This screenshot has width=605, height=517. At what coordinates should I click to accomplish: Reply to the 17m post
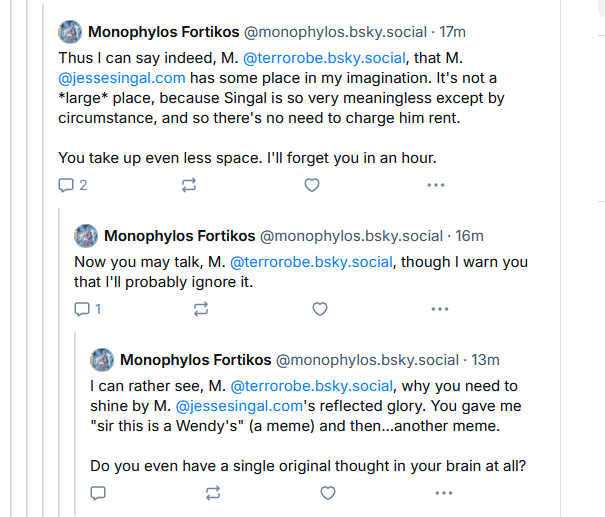72,185
